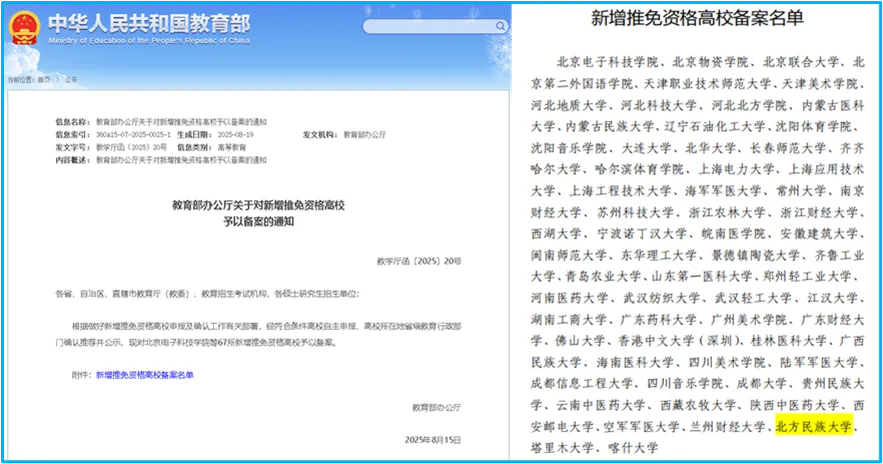Click 上海电力大学 in the list

pyautogui.click(x=737, y=169)
